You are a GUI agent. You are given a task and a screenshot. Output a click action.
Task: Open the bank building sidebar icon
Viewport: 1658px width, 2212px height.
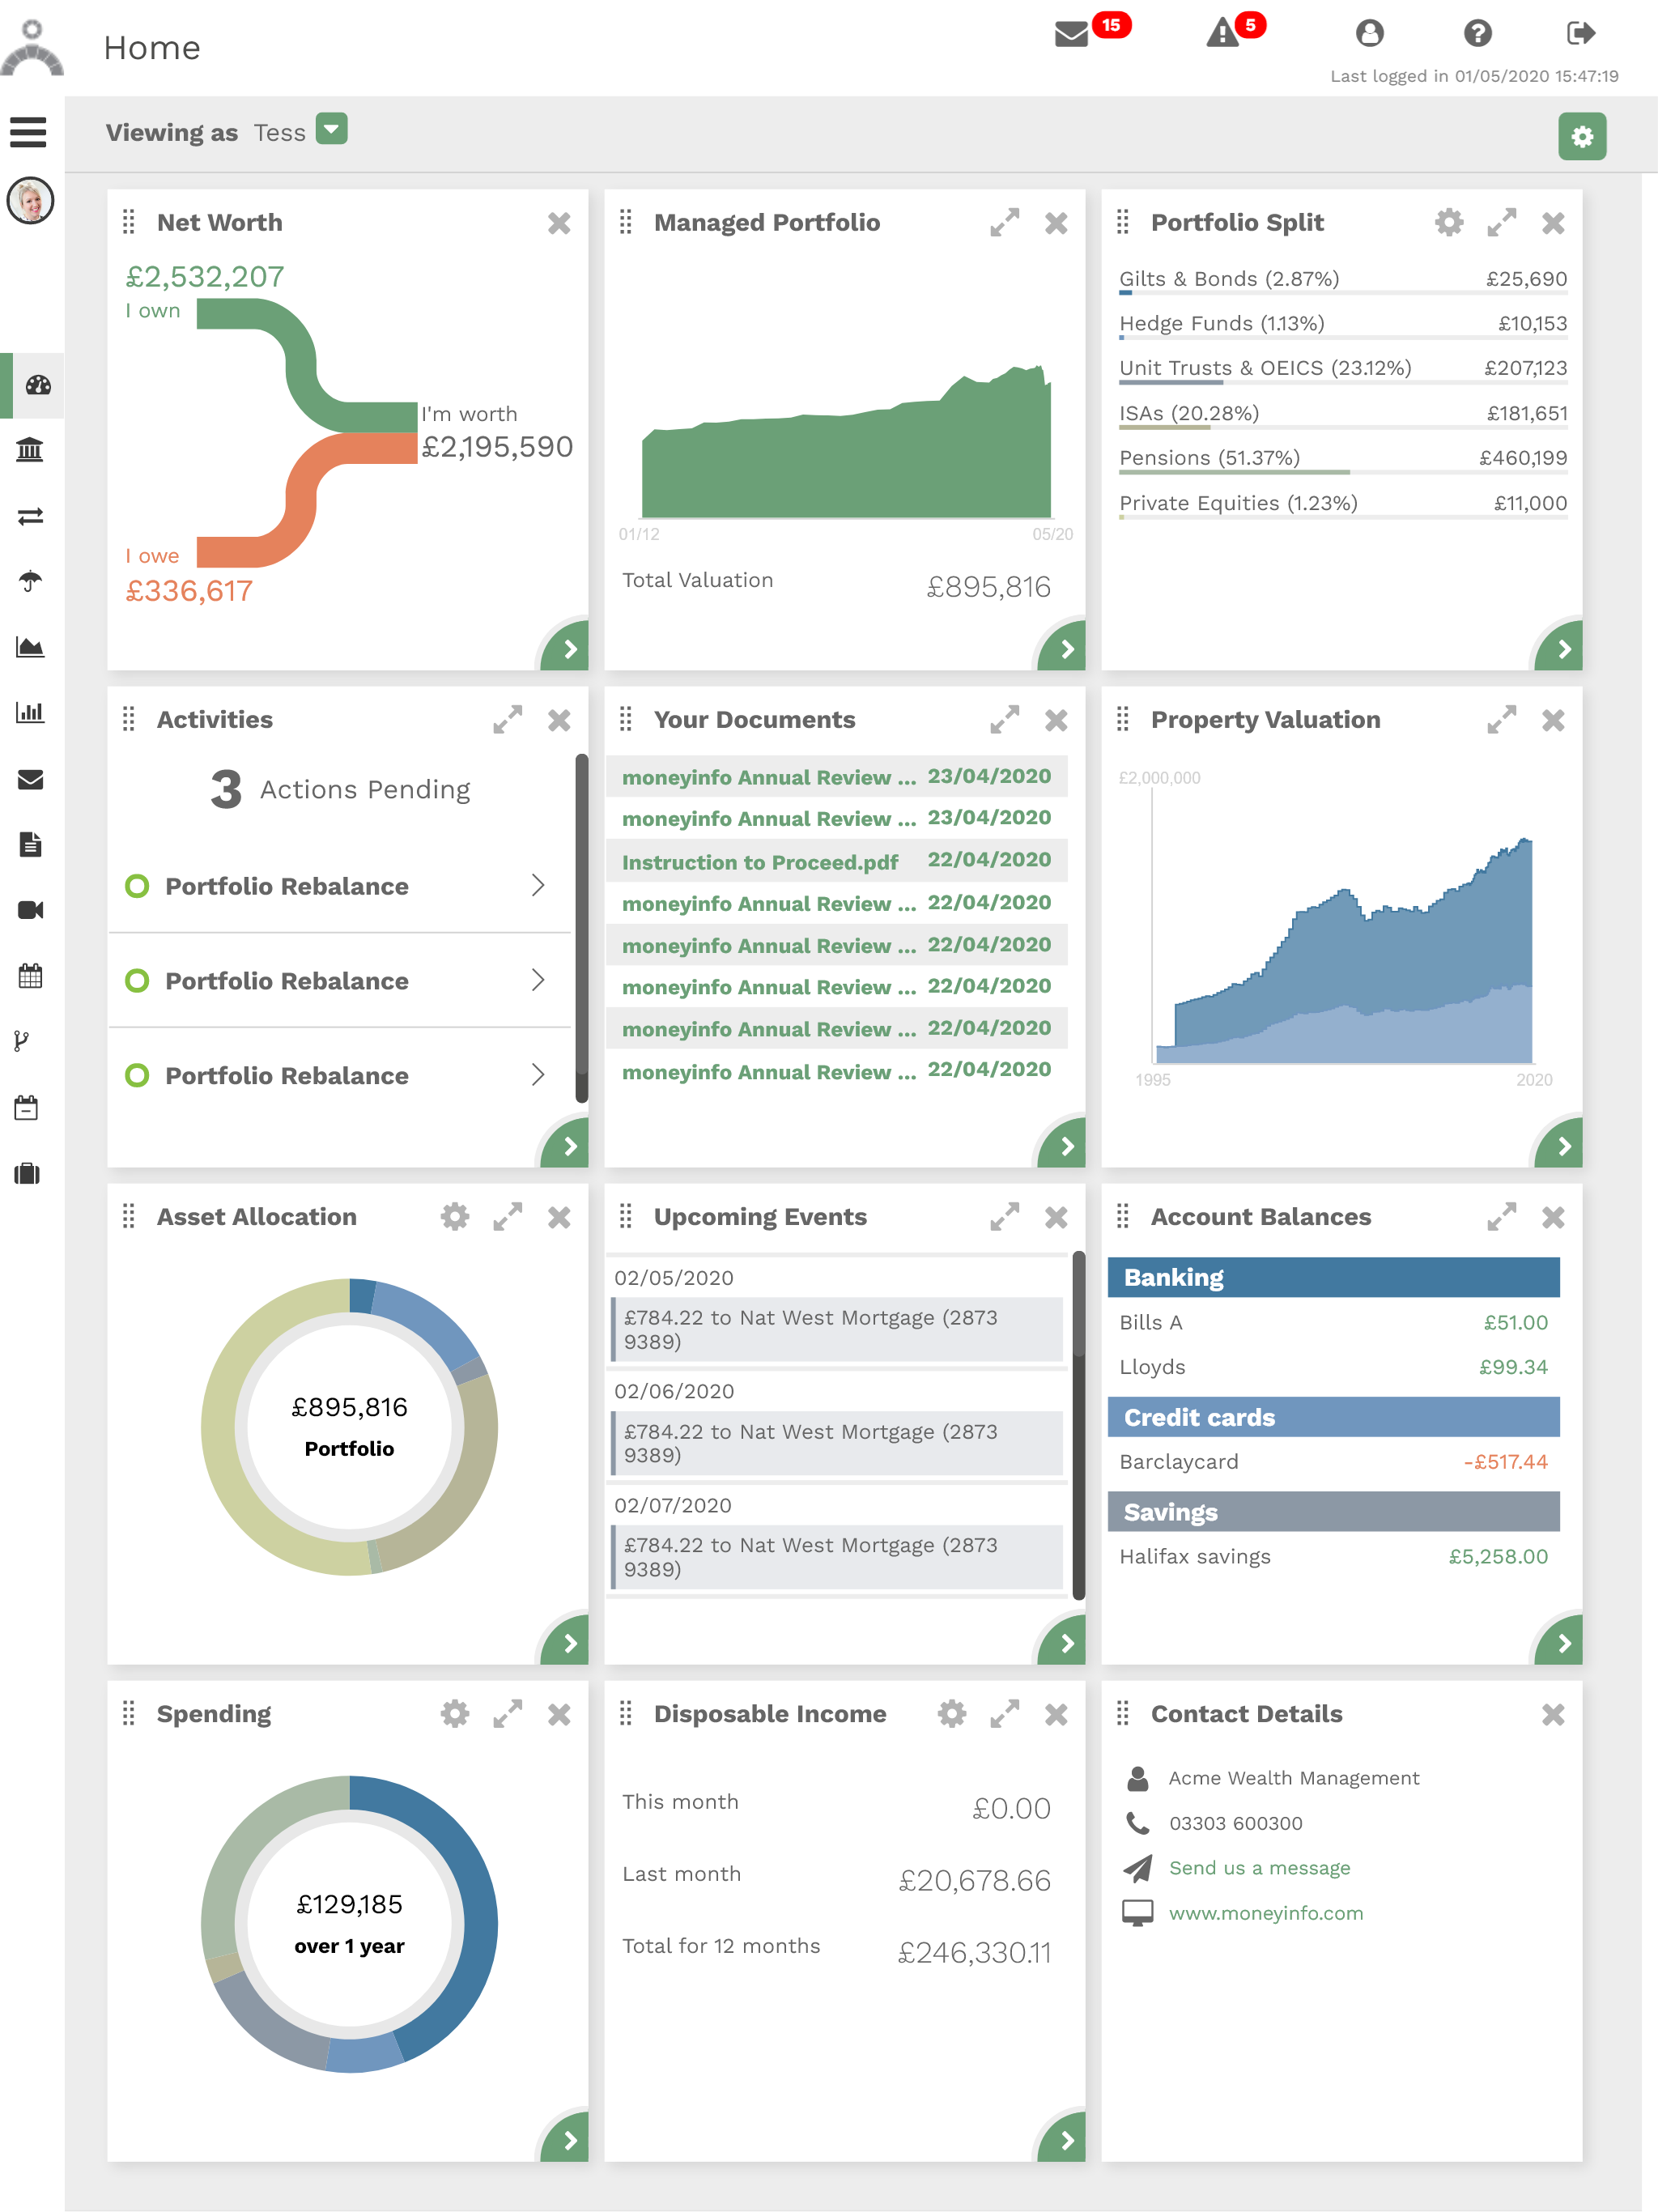(x=30, y=450)
